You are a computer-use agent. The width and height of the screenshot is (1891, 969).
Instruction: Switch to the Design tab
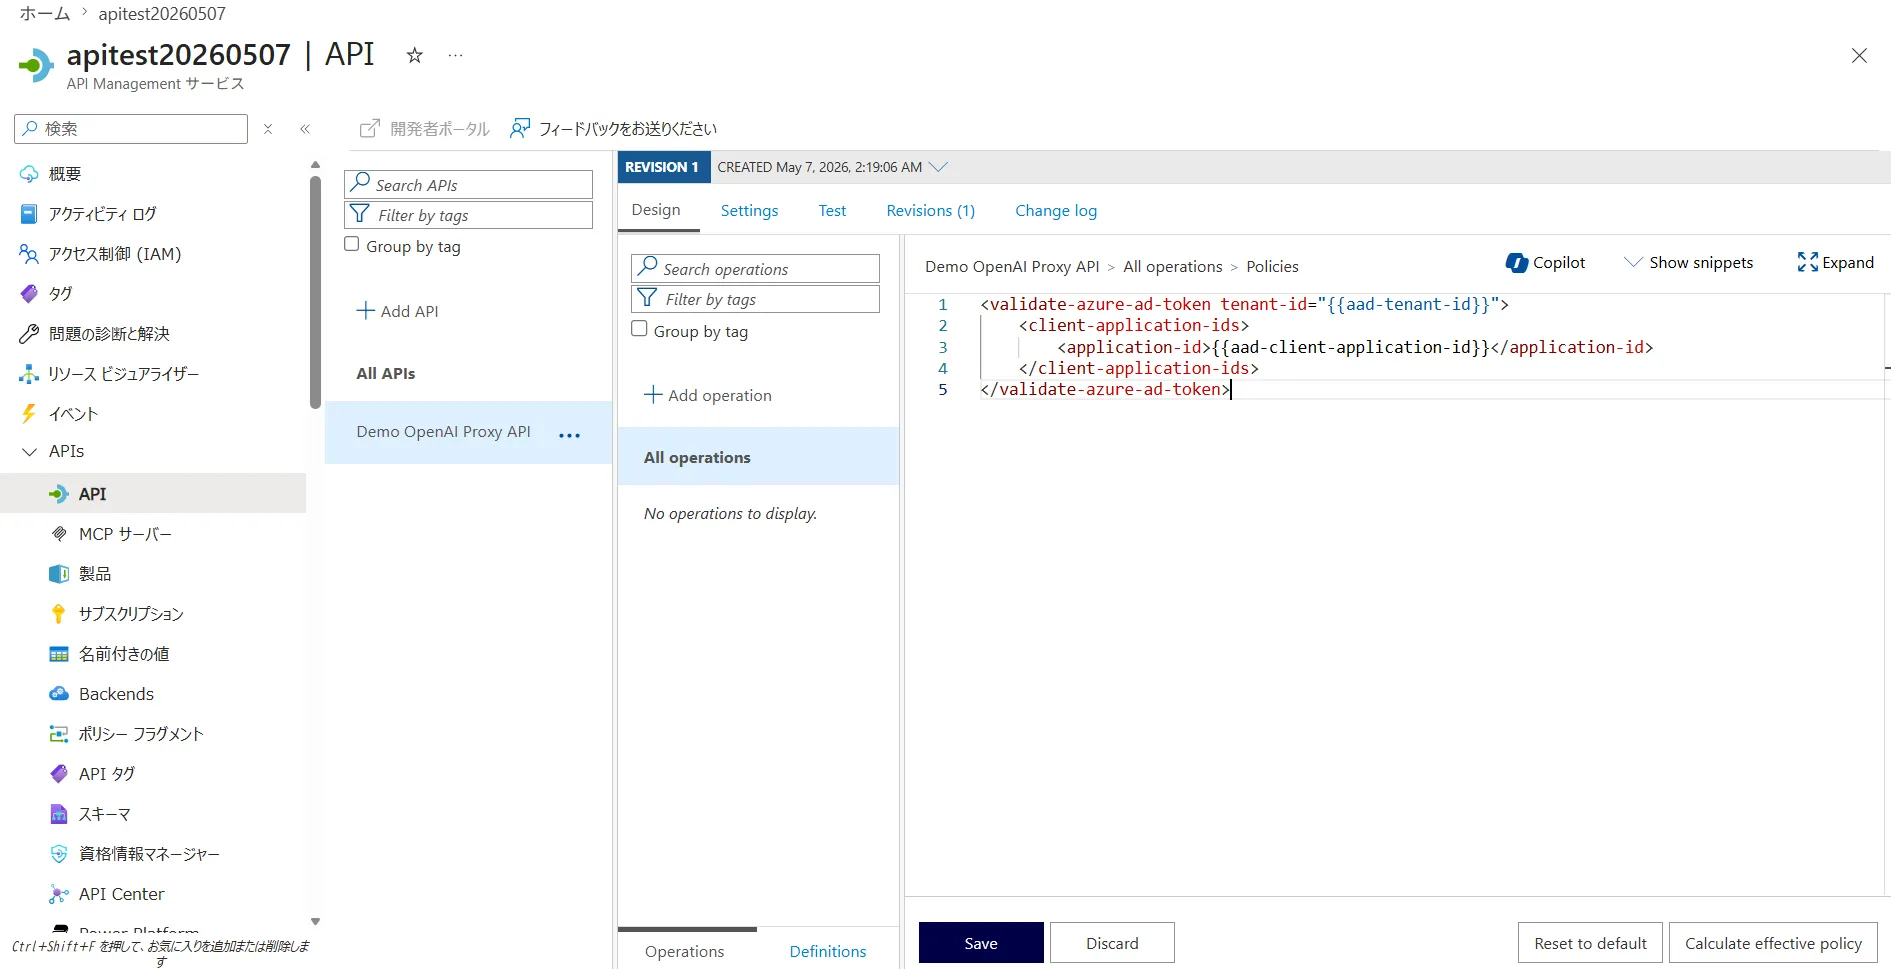[x=656, y=210]
